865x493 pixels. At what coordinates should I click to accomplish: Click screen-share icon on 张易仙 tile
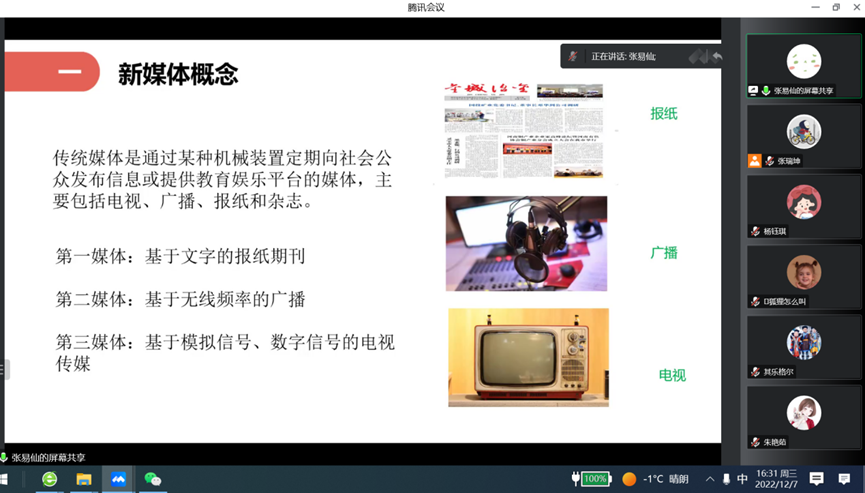pos(753,90)
